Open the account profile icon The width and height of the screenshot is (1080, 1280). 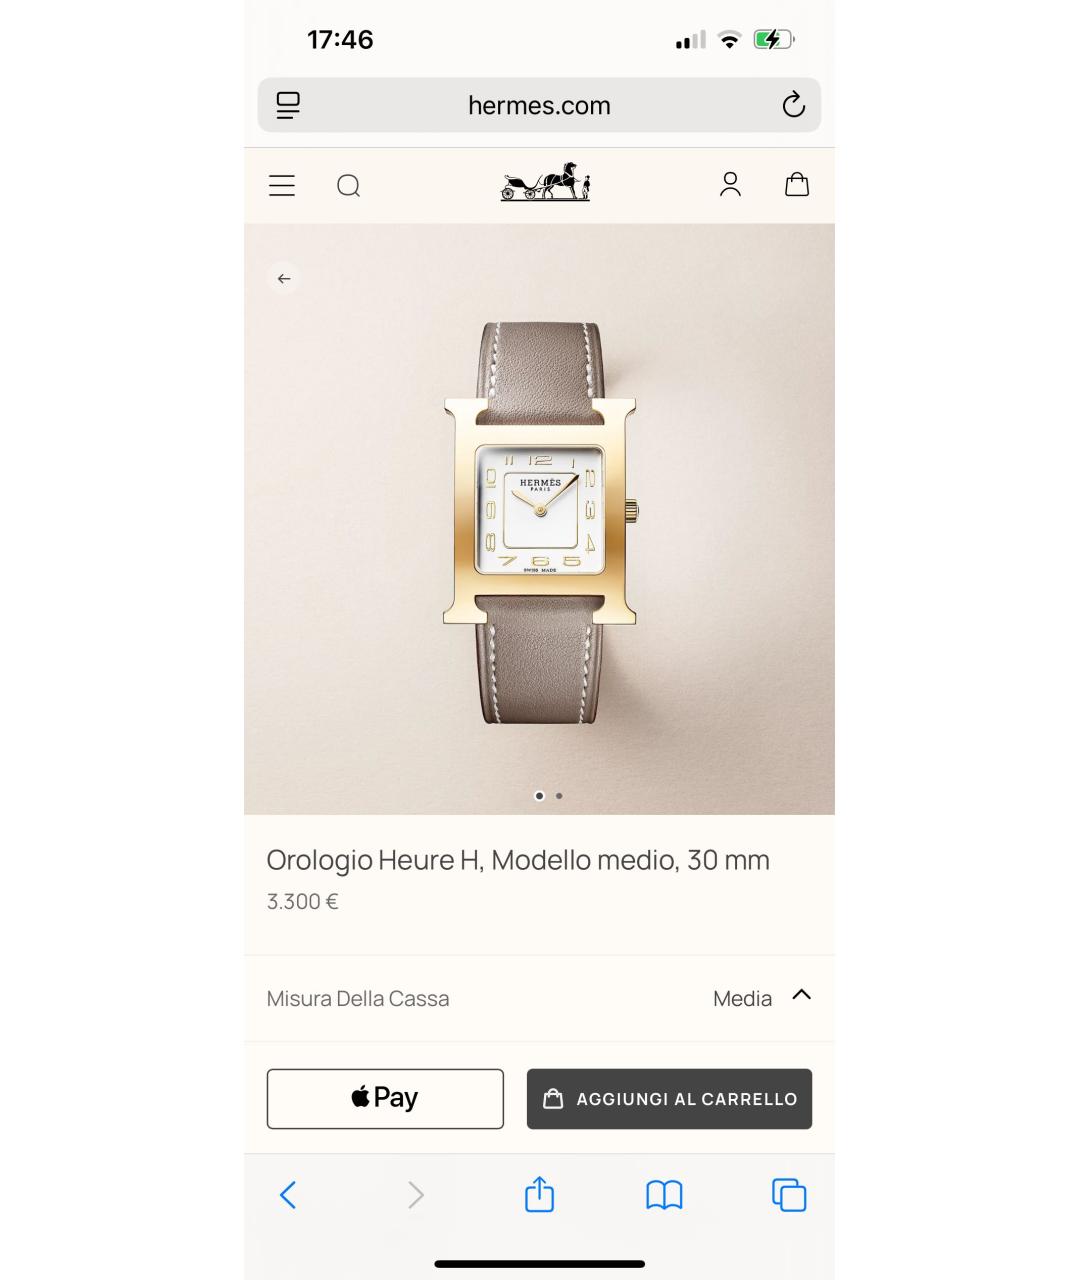(x=730, y=184)
